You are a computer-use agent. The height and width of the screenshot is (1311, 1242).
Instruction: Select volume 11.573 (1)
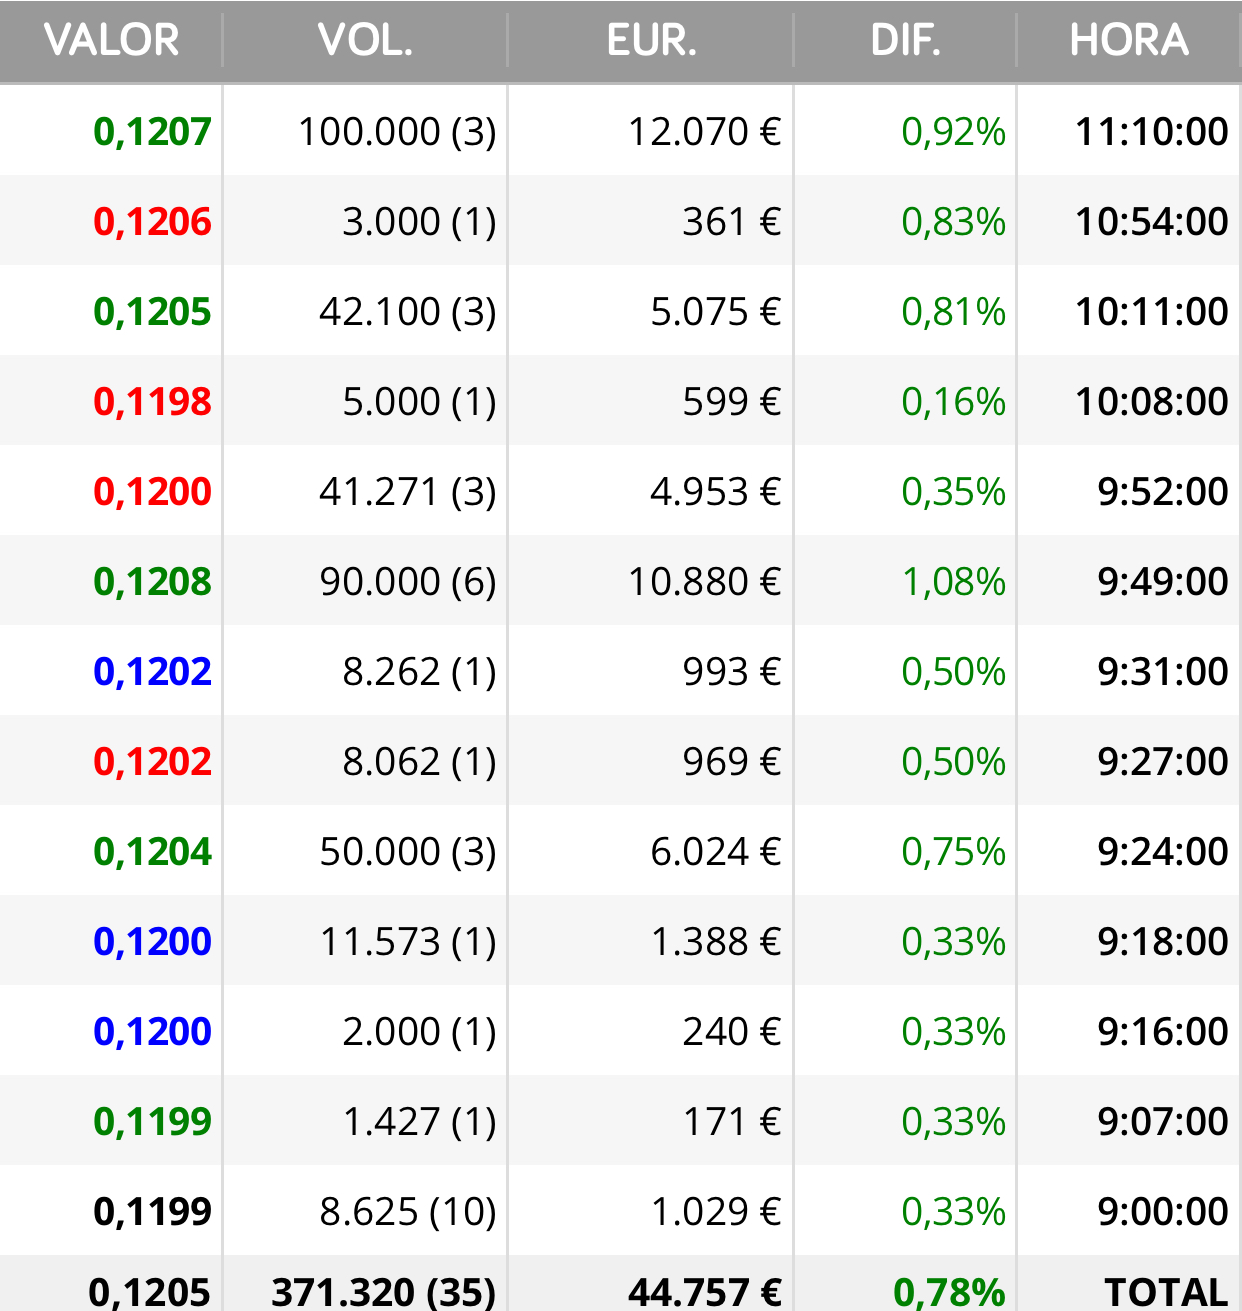408,942
